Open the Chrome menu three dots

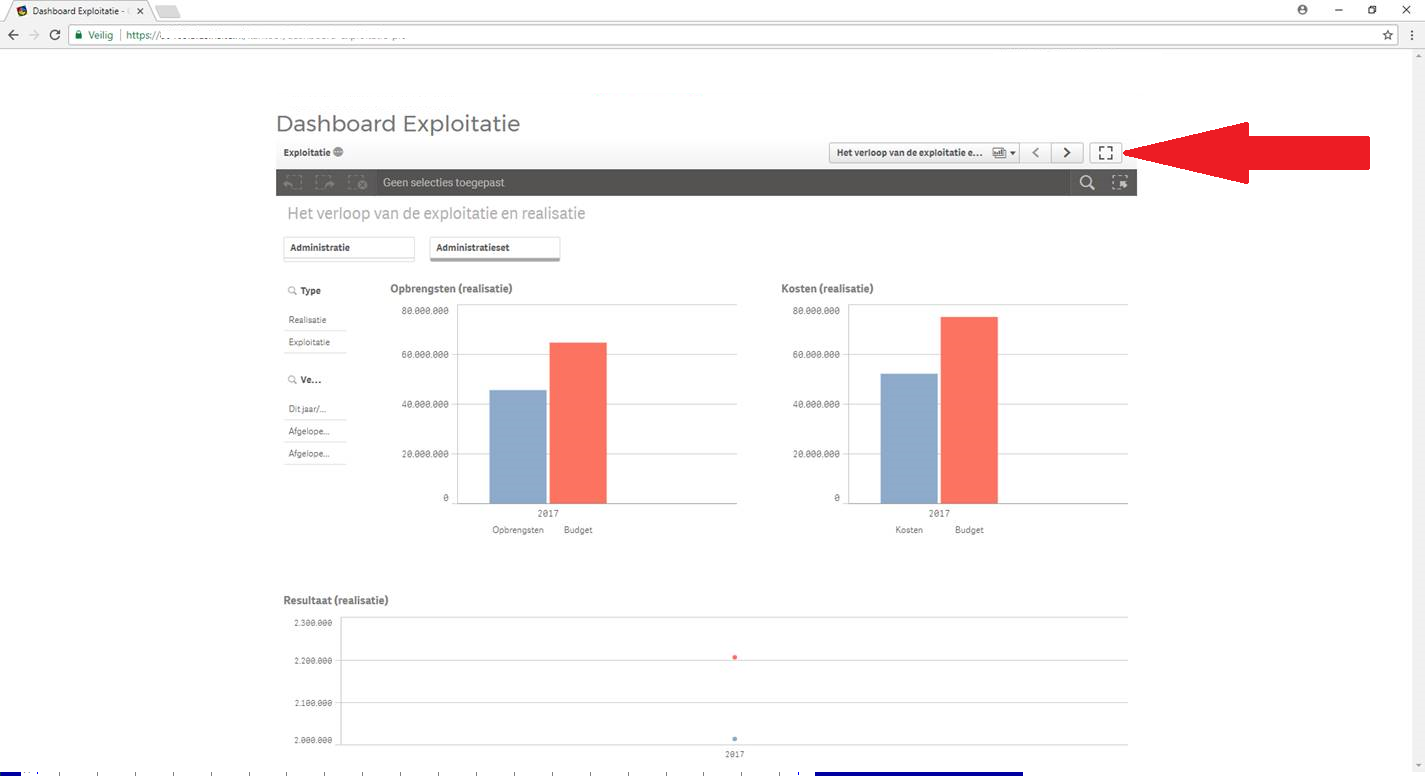(1413, 35)
